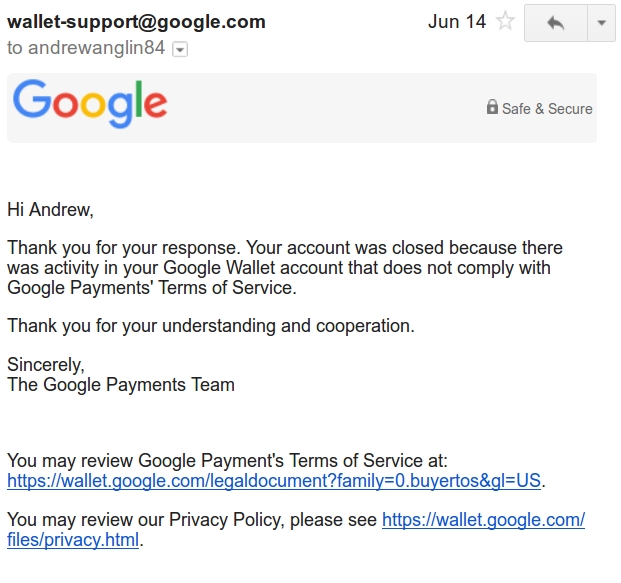
Task: Open the buyertos legal document link
Action: pyautogui.click(x=274, y=481)
